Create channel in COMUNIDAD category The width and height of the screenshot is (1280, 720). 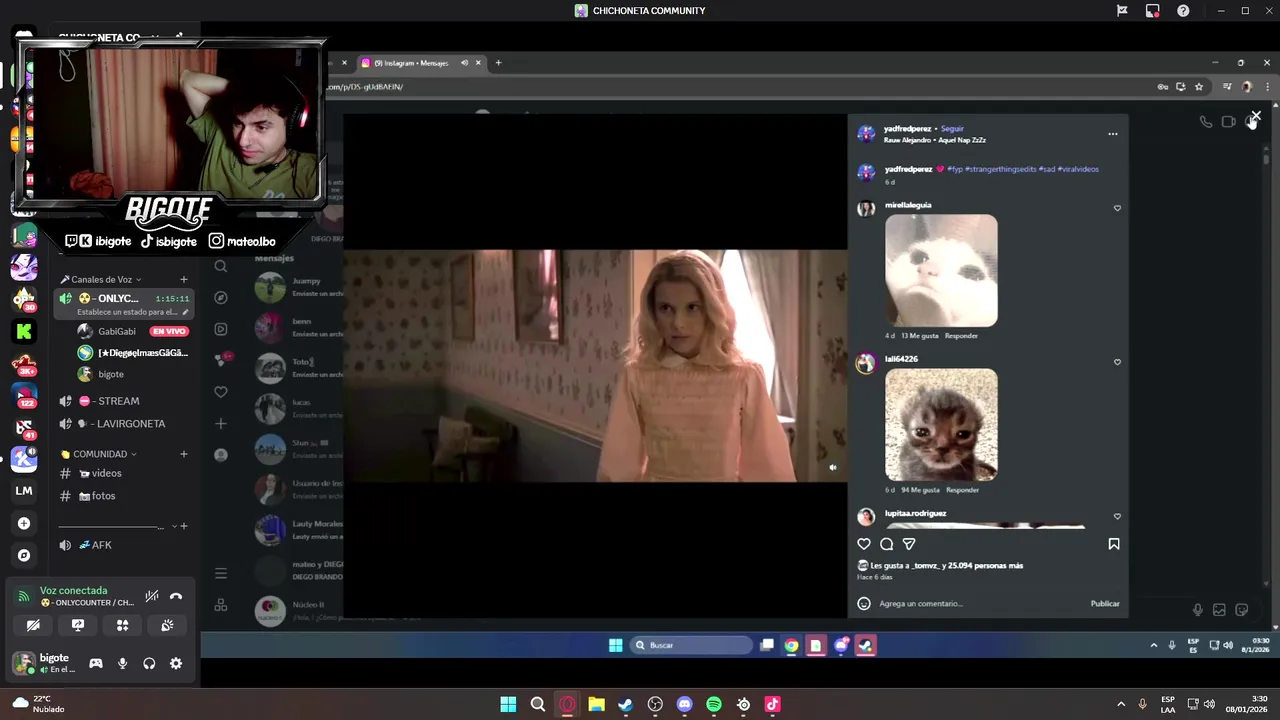(183, 454)
